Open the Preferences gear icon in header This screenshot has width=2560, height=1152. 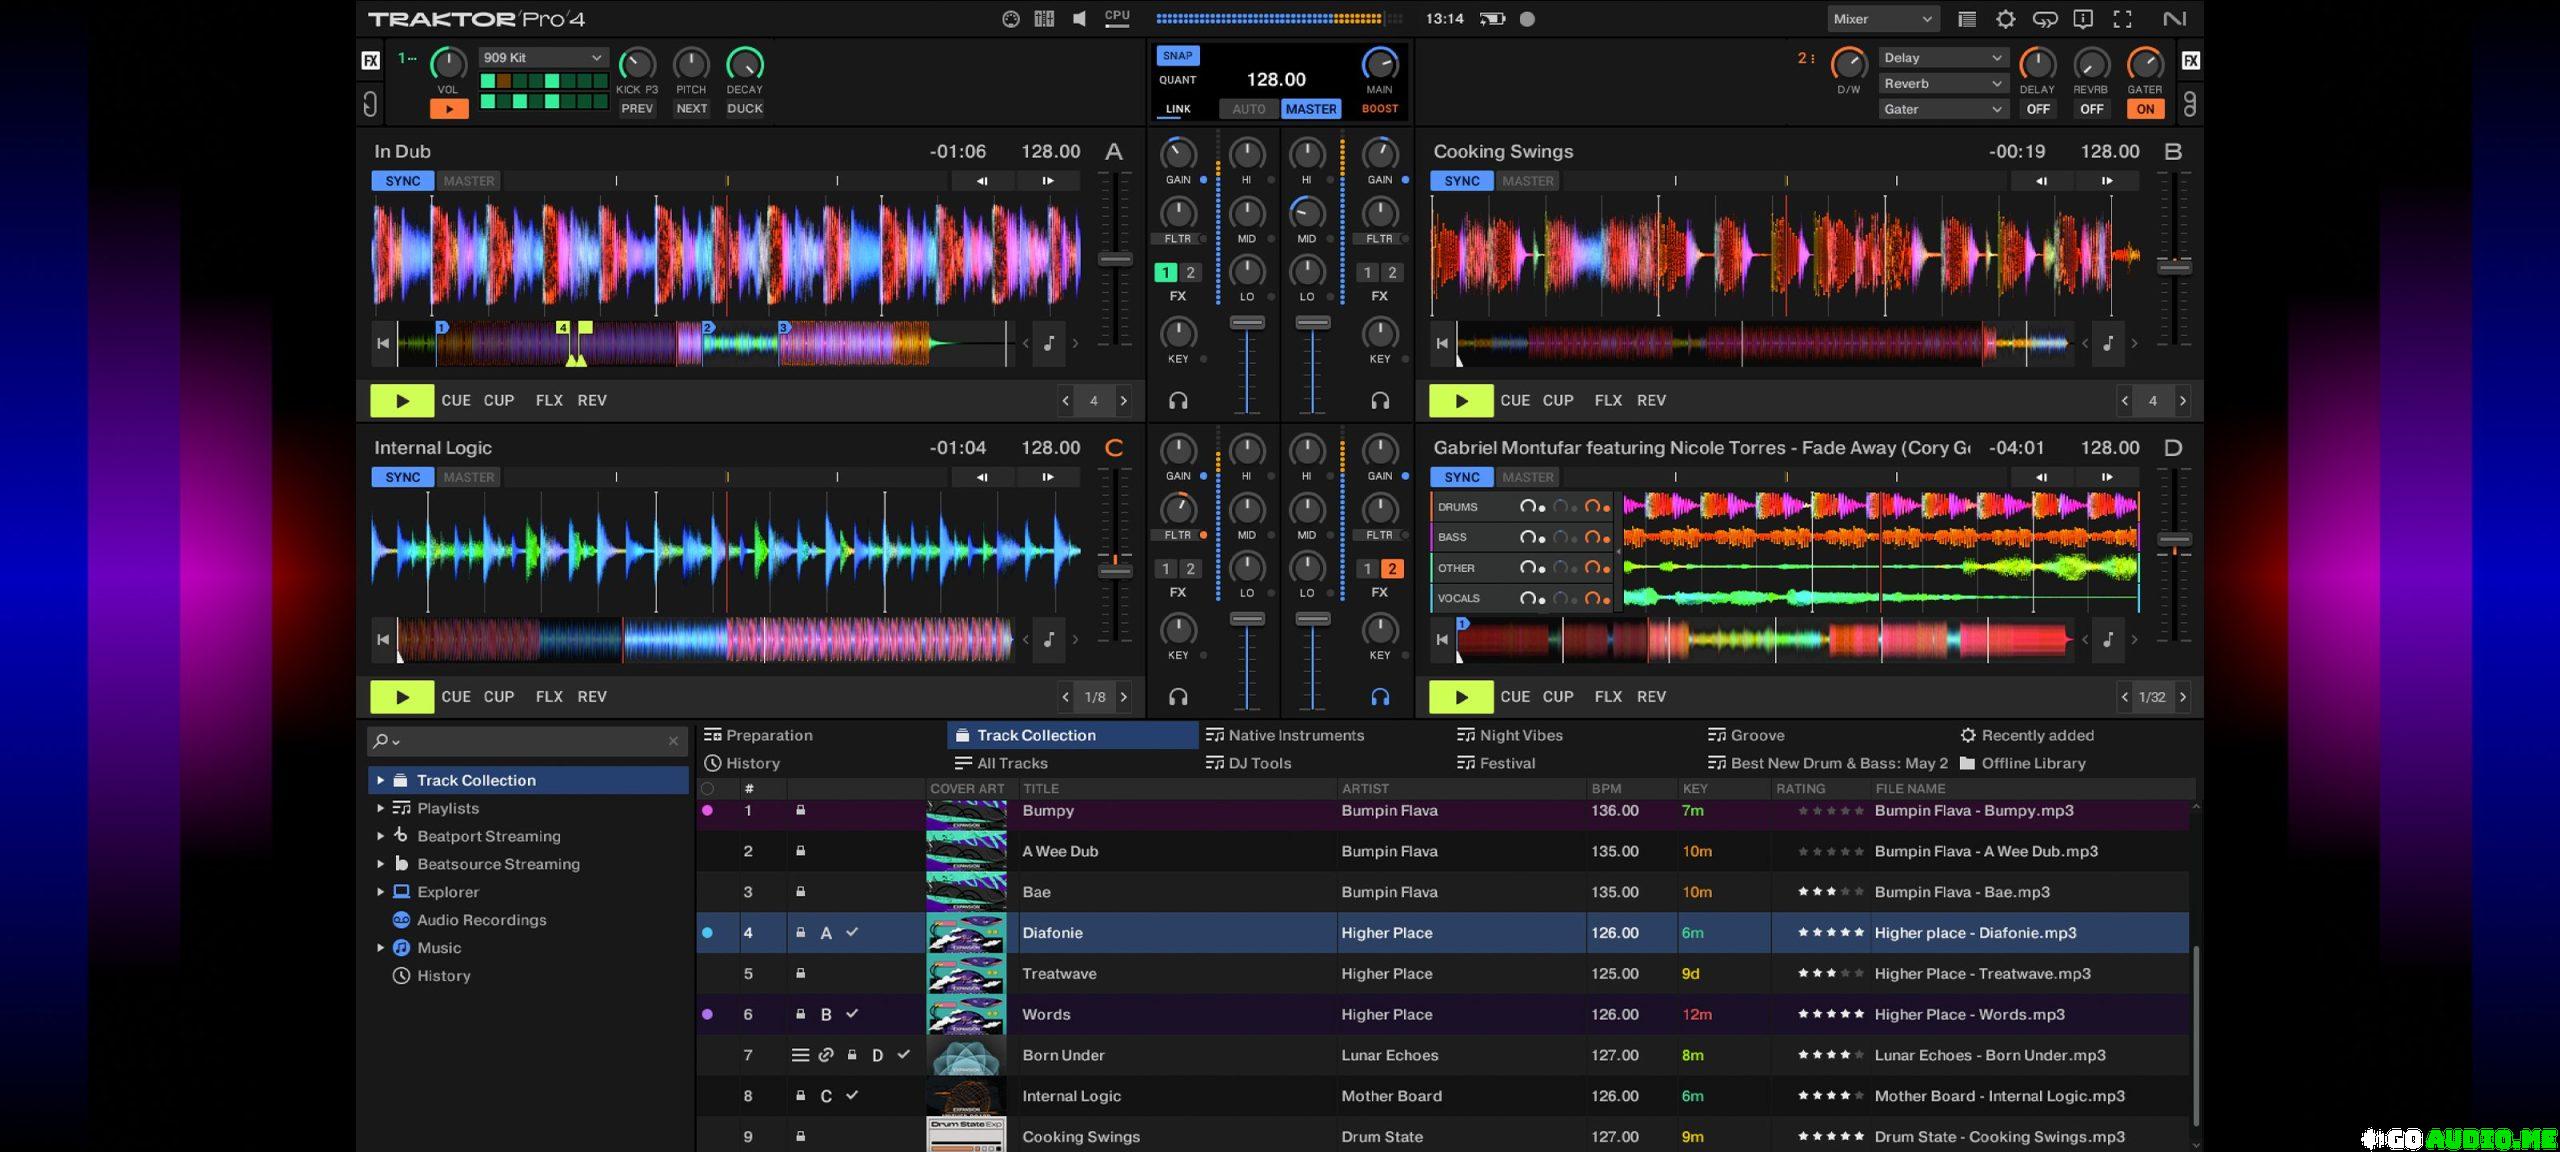(x=2005, y=19)
